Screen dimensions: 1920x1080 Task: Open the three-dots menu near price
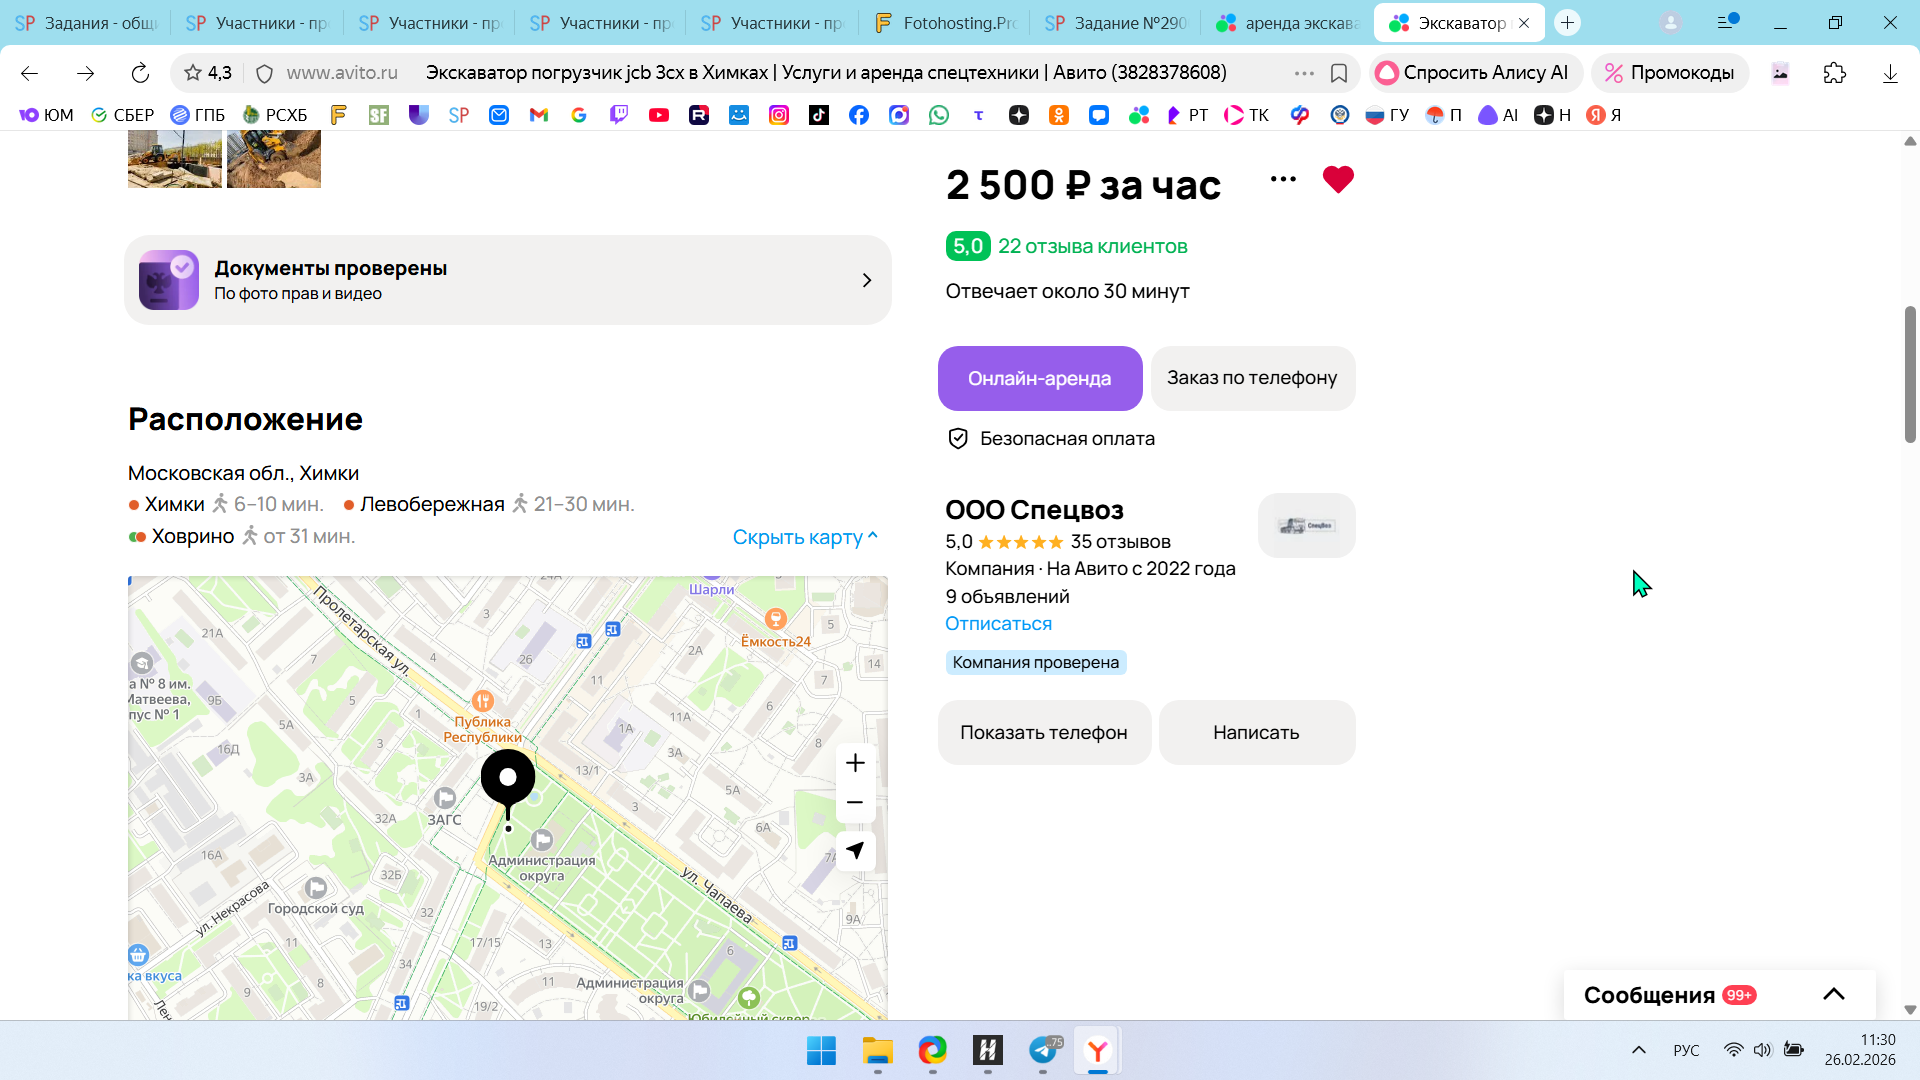coord(1283,180)
